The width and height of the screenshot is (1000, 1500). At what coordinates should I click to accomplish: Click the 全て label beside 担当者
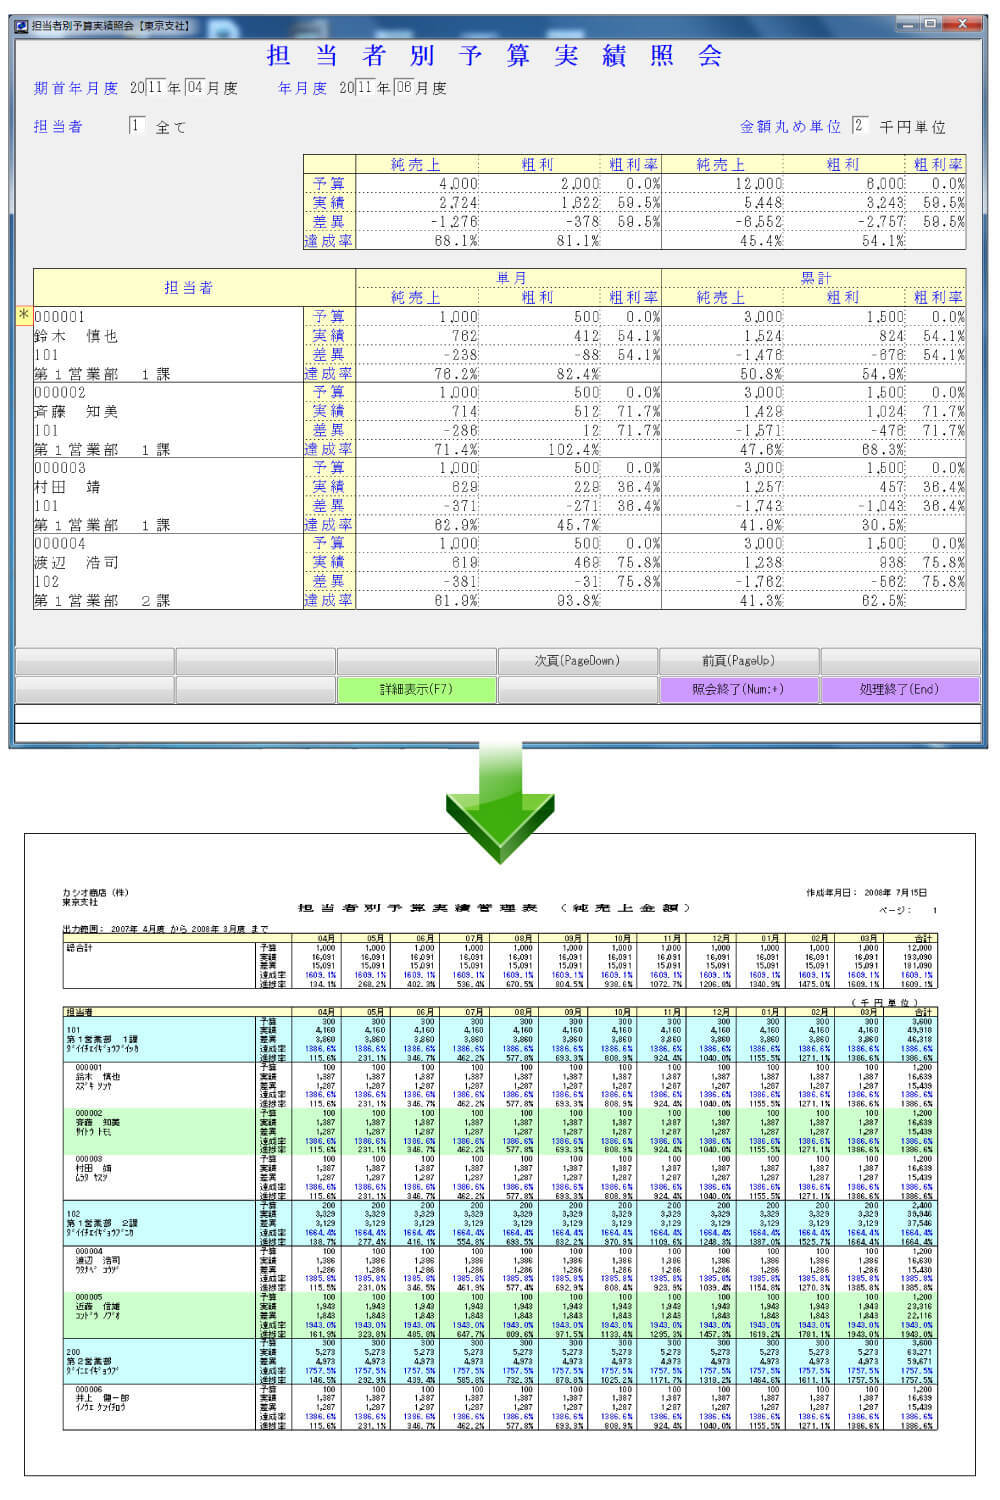click(x=170, y=127)
